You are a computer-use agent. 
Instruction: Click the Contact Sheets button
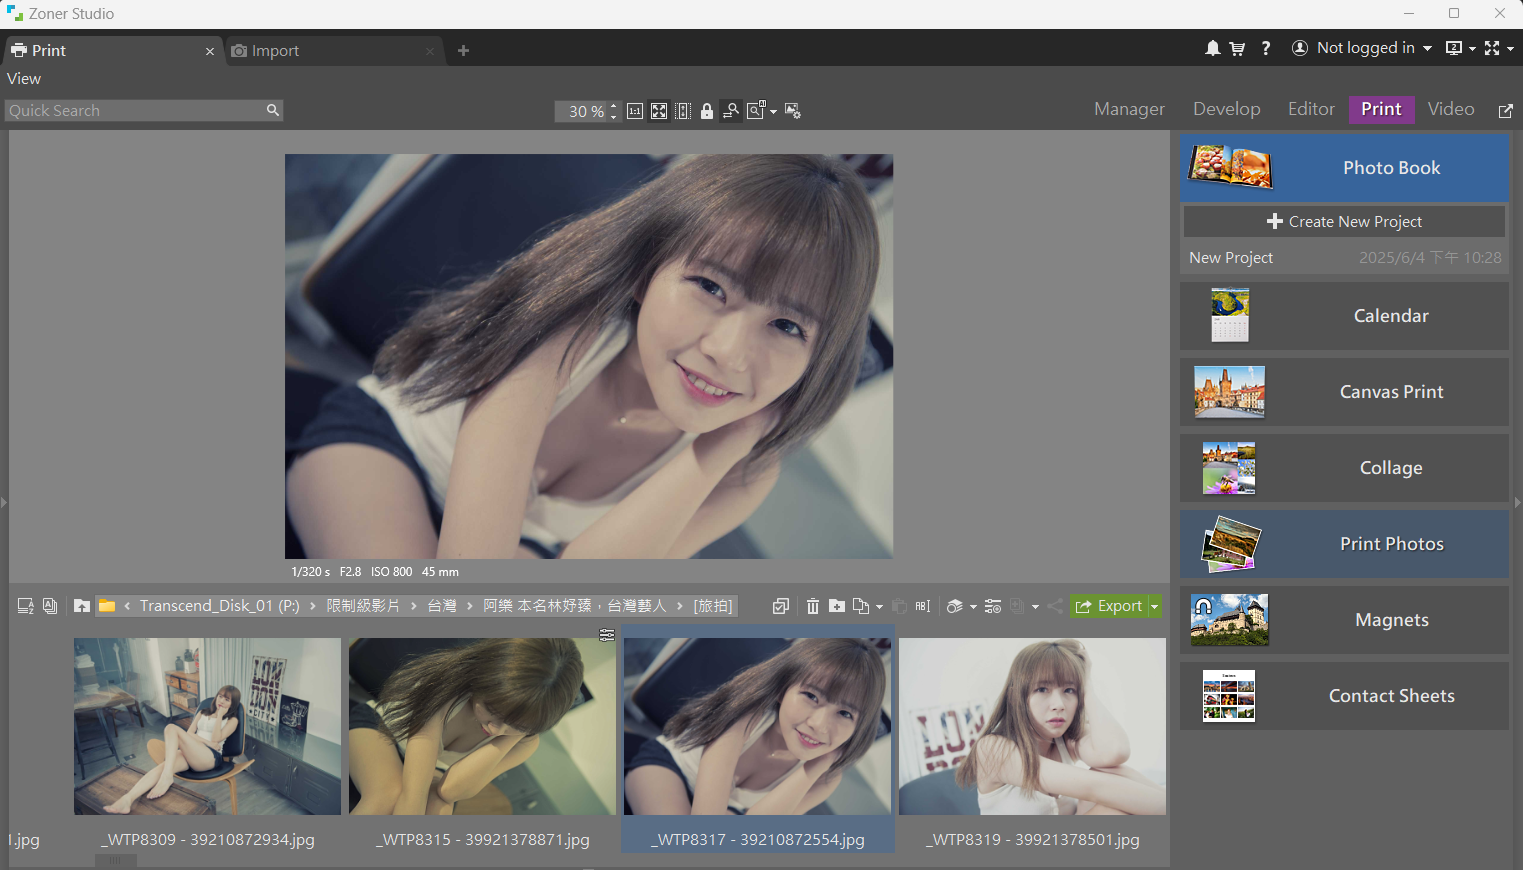[1344, 696]
